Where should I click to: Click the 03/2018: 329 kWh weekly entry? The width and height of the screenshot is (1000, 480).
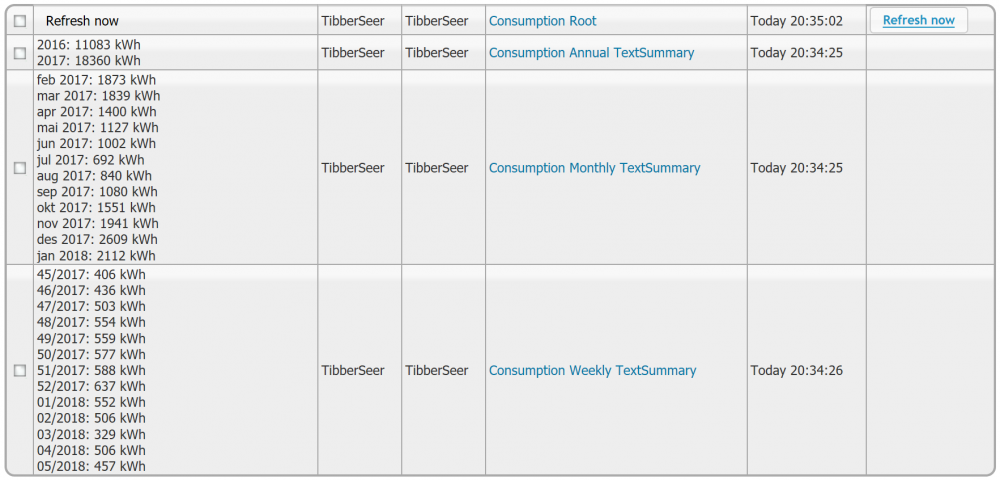pos(91,434)
